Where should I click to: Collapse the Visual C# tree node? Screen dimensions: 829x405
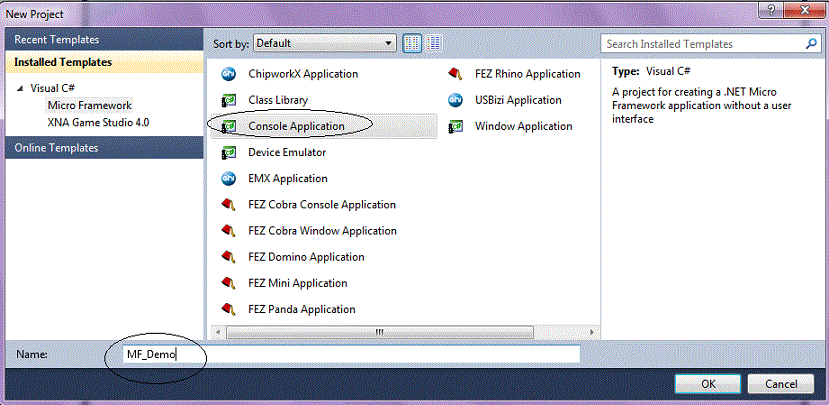20,89
